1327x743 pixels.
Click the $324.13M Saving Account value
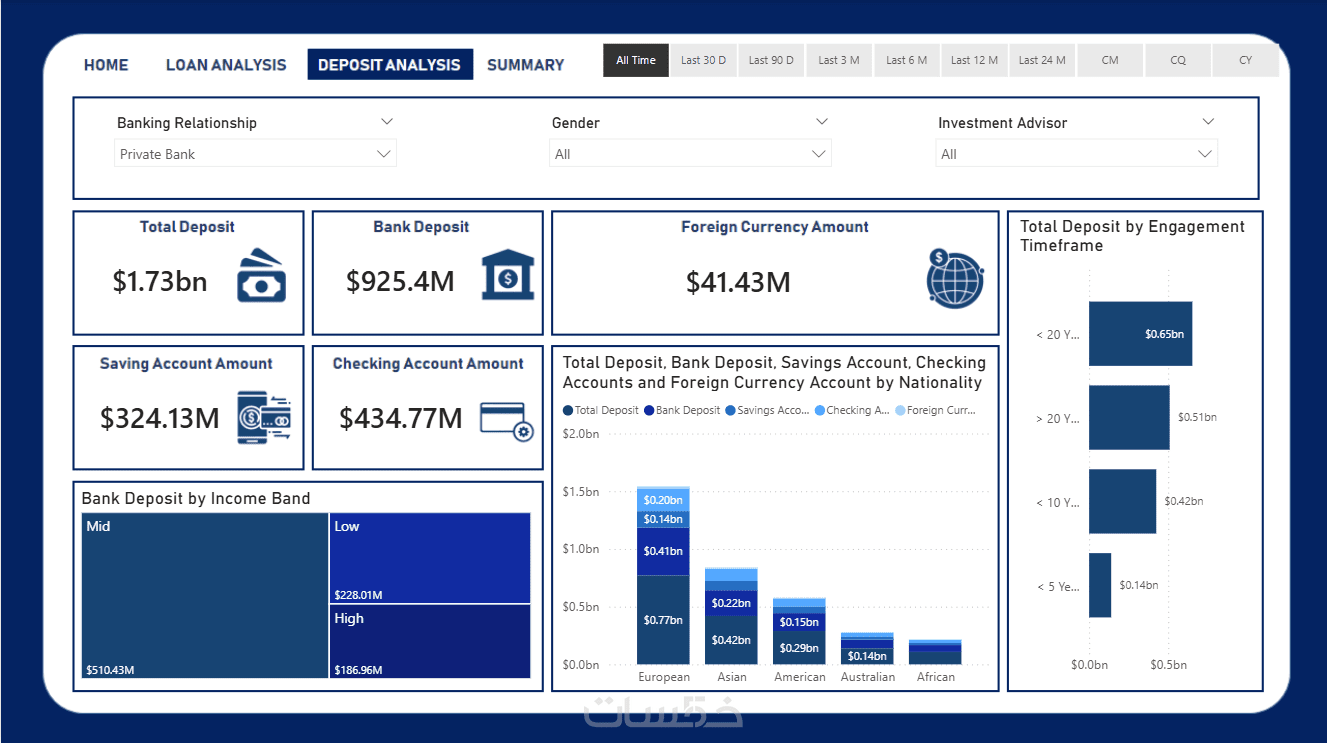[x=160, y=418]
